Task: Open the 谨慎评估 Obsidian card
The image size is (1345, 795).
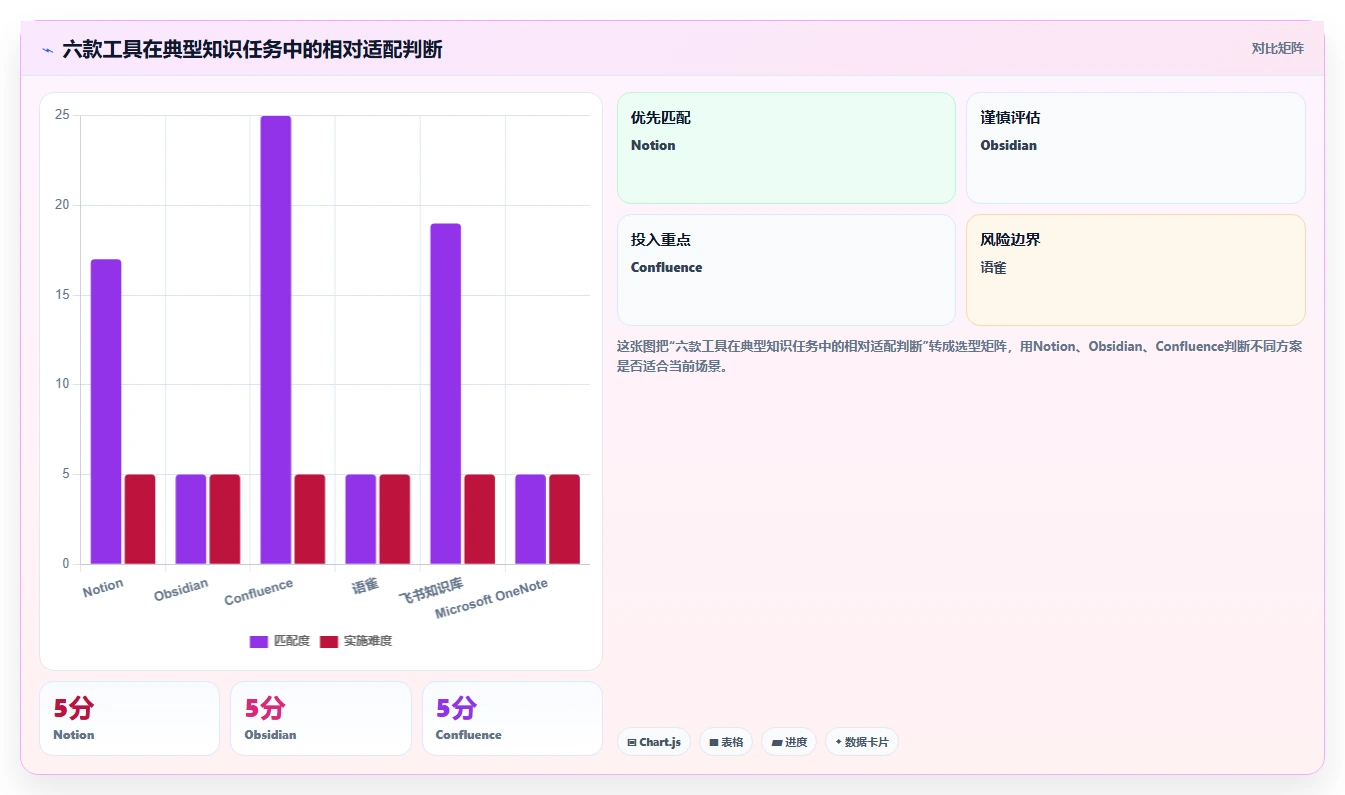Action: click(x=1136, y=148)
